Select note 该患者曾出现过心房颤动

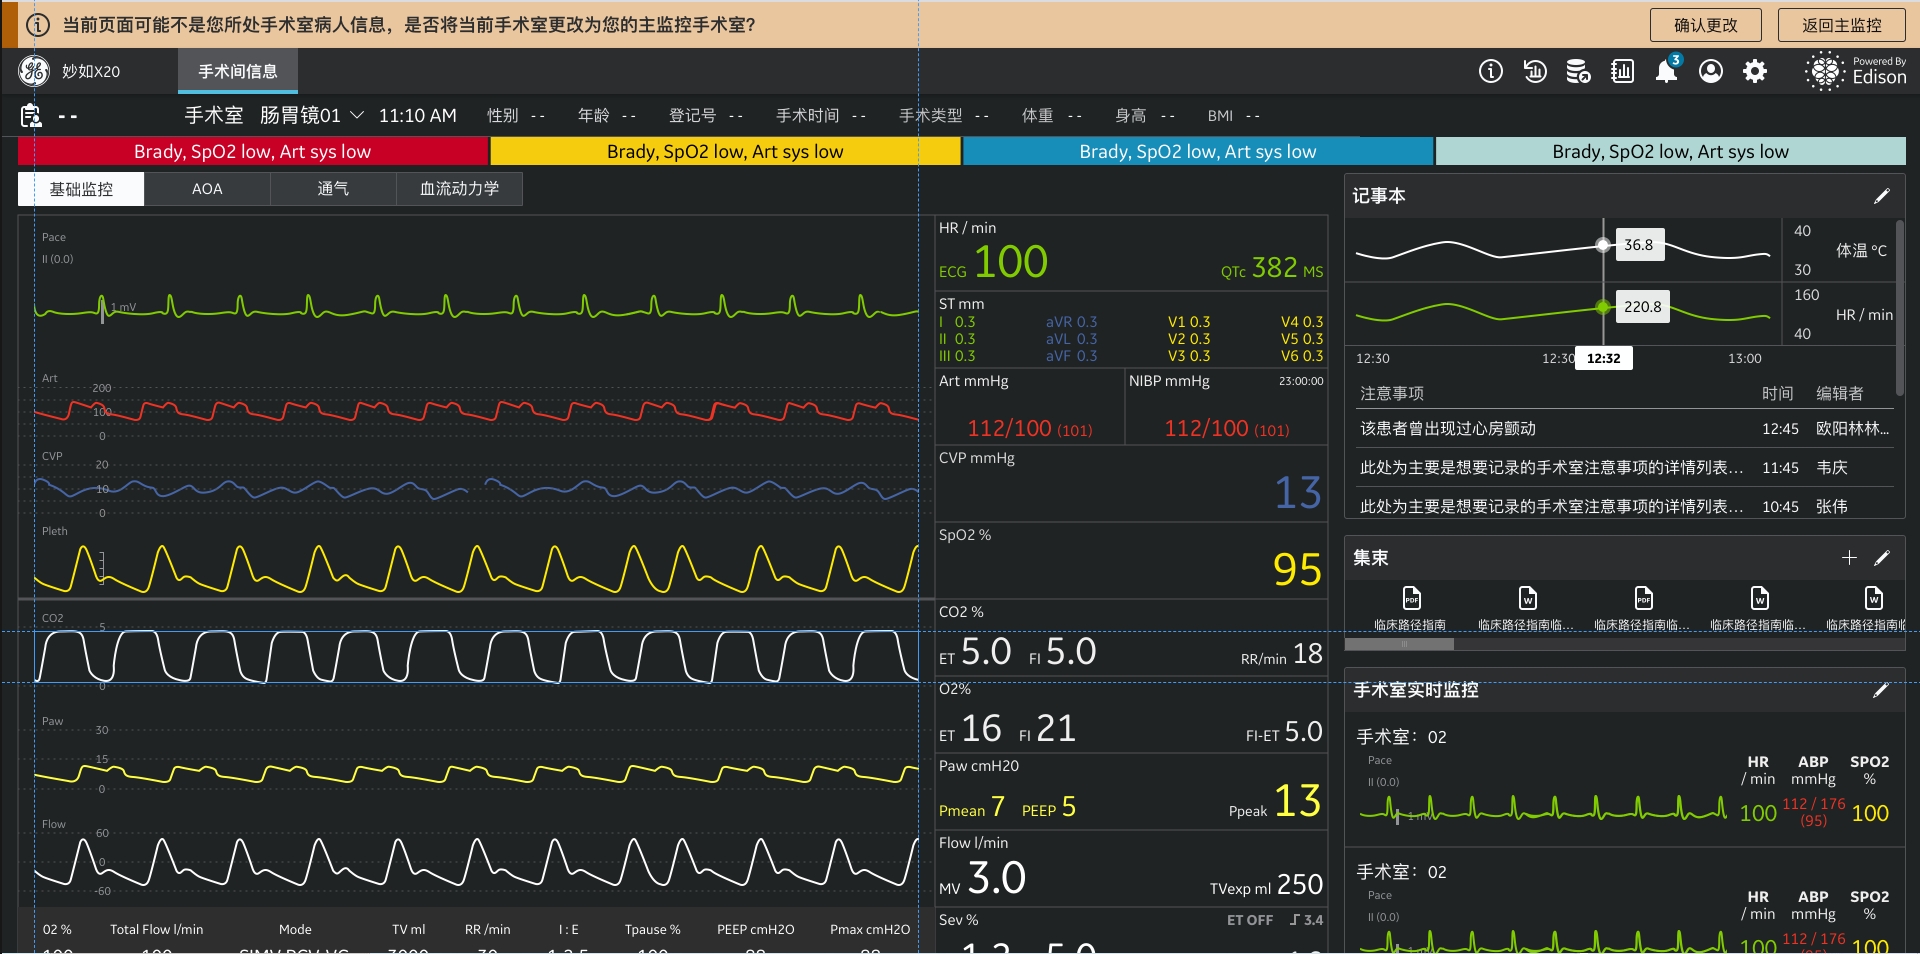tap(1624, 429)
